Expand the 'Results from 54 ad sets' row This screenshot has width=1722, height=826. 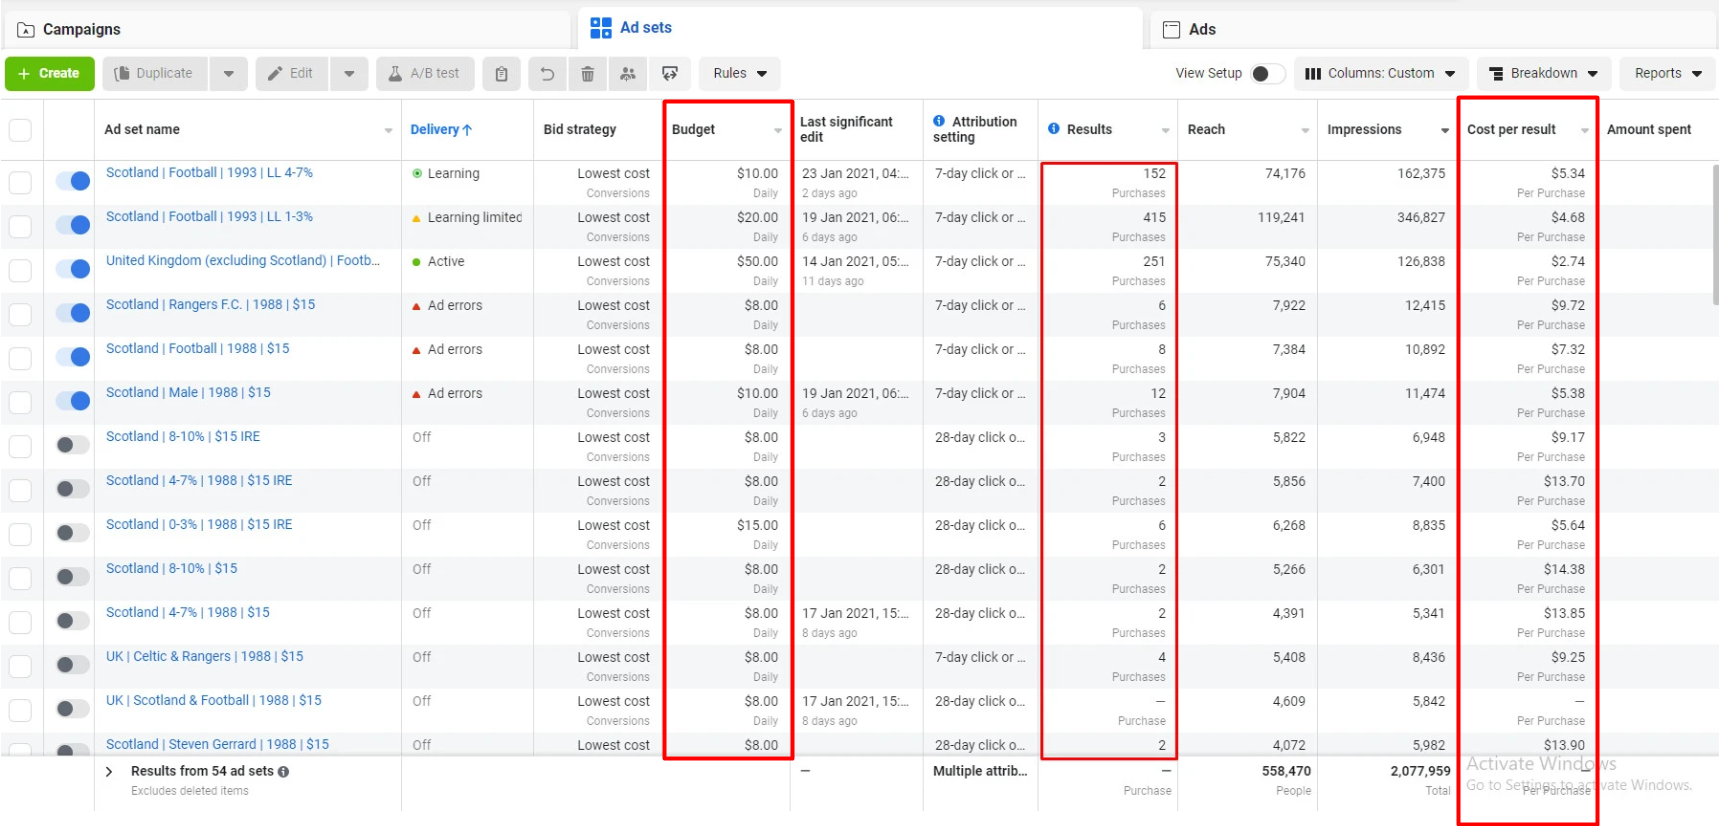[x=109, y=772]
